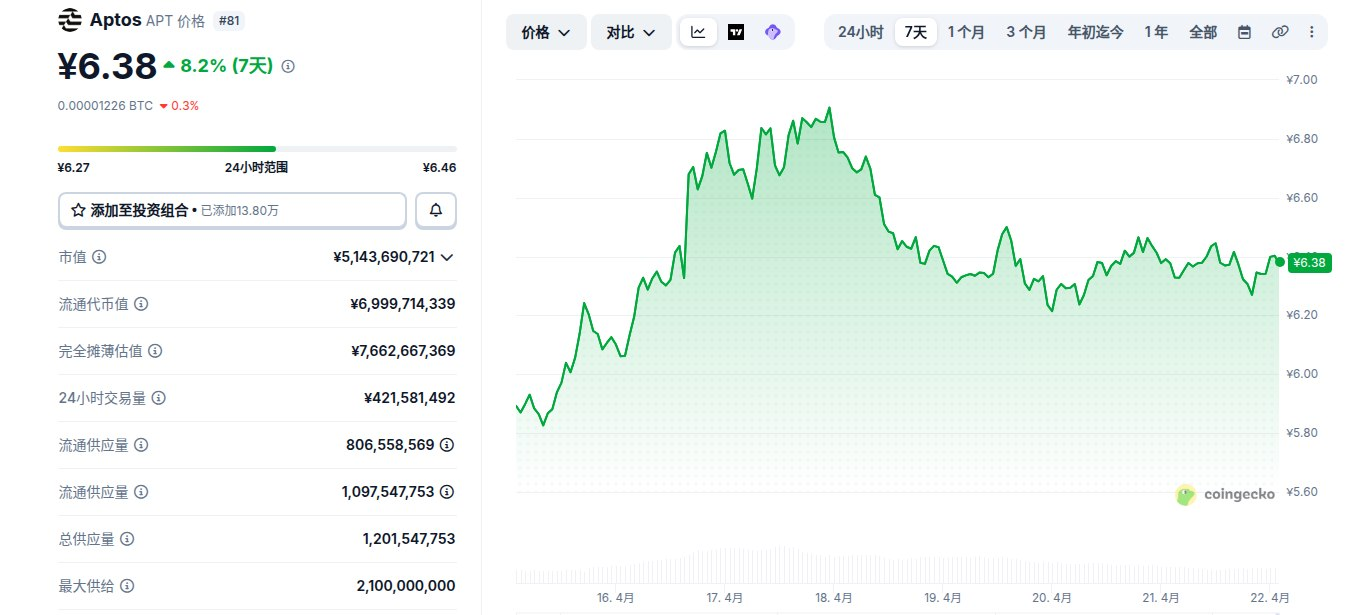Select the 24小时 time range
Screen dimensions: 1360x615
click(x=860, y=32)
